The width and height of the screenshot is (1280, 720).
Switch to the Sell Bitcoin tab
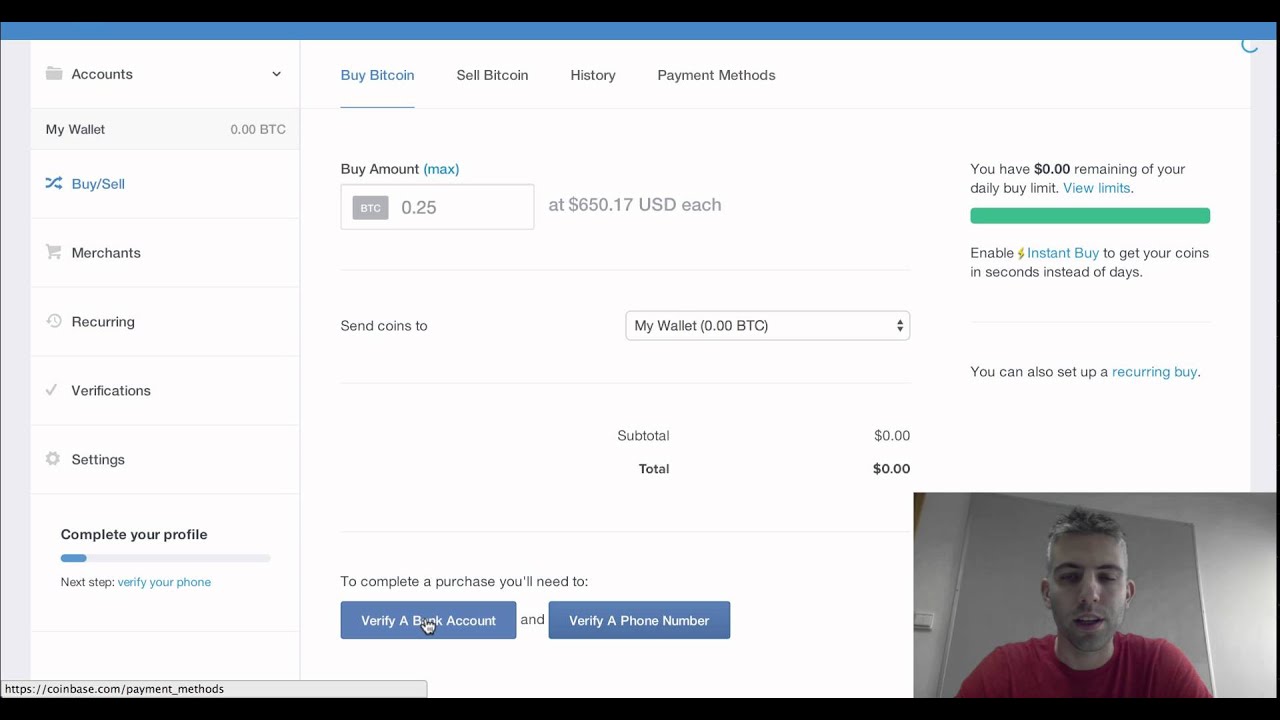tap(492, 75)
